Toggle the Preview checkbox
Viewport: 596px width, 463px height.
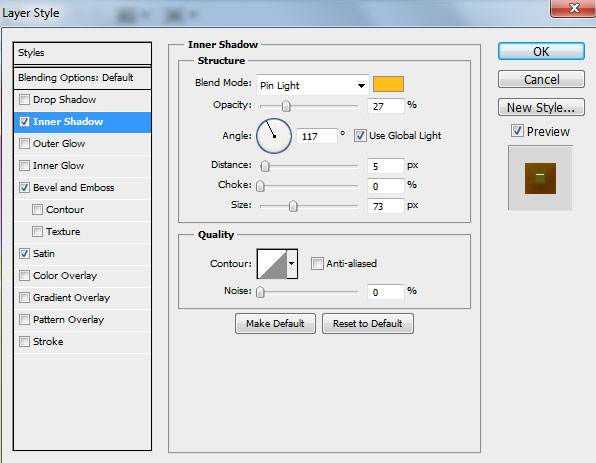pyautogui.click(x=517, y=131)
